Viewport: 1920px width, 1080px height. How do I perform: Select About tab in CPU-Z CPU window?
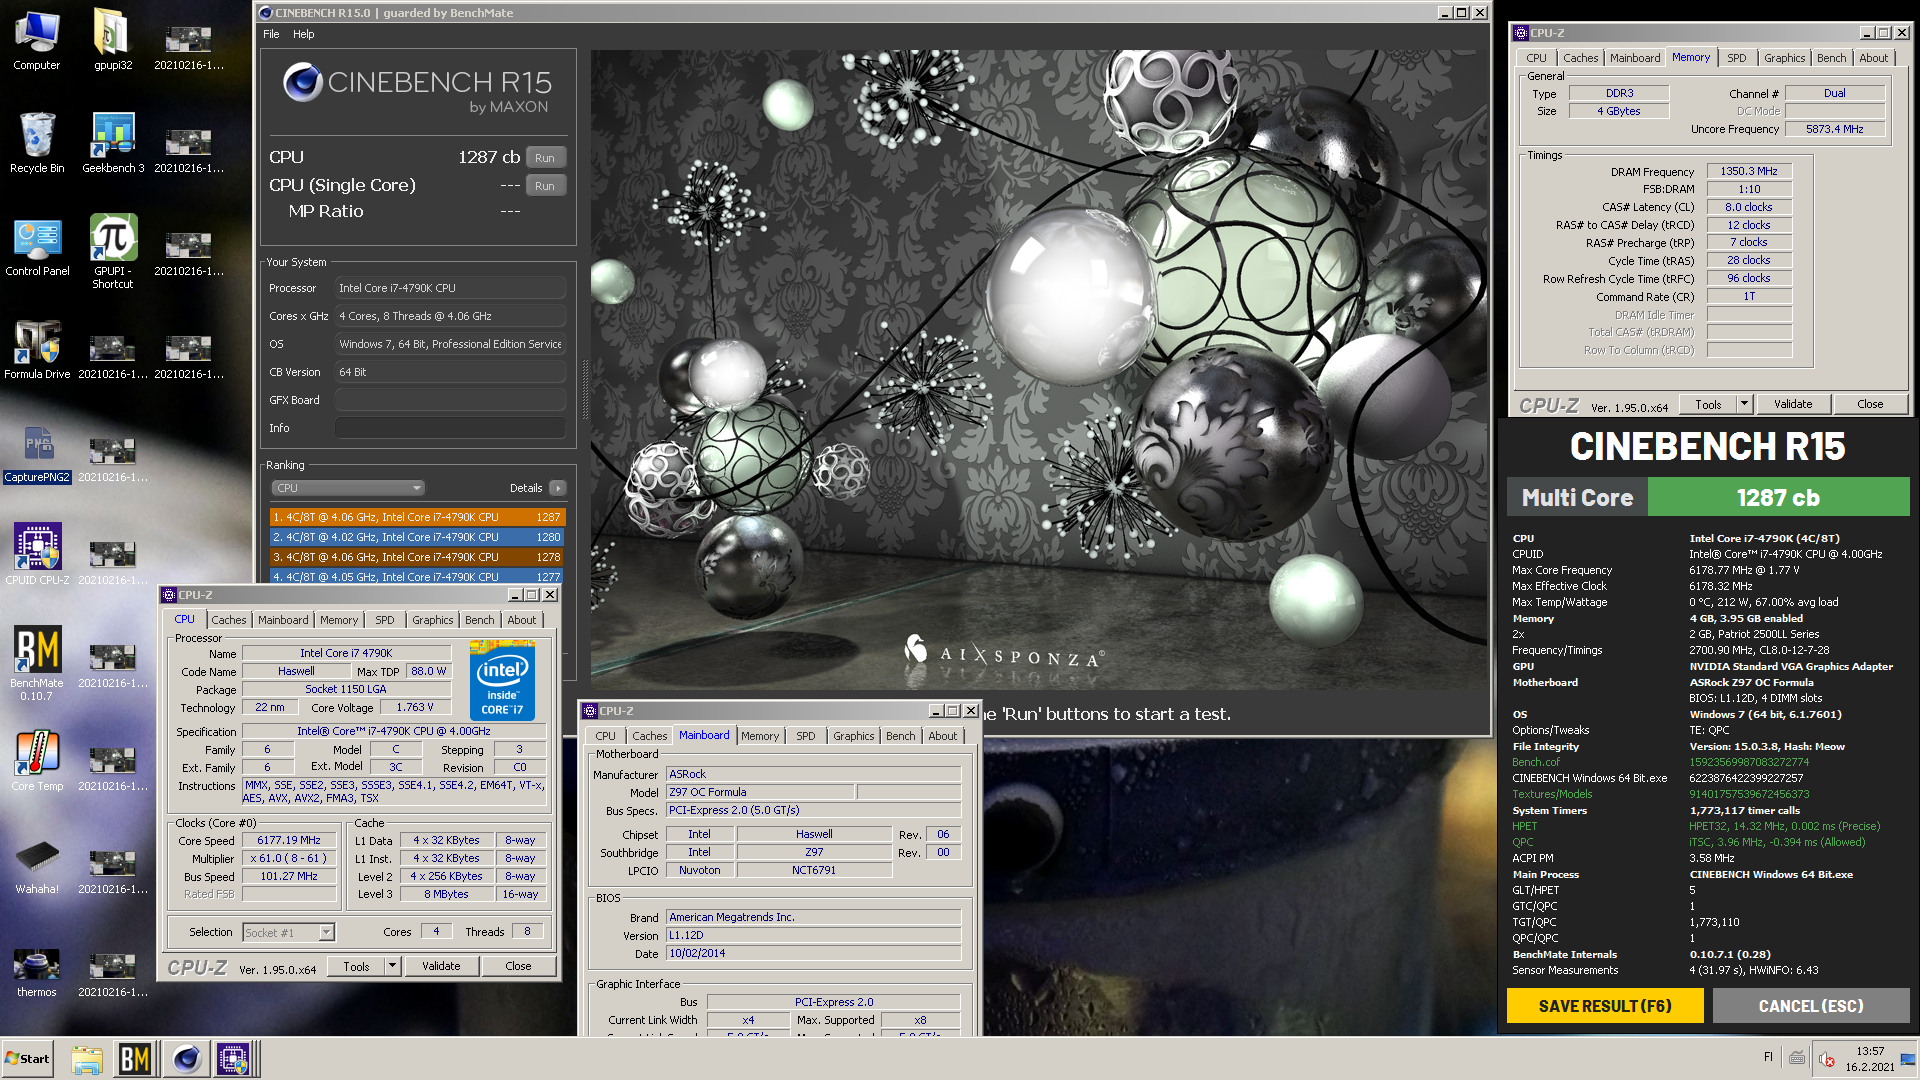tap(522, 620)
